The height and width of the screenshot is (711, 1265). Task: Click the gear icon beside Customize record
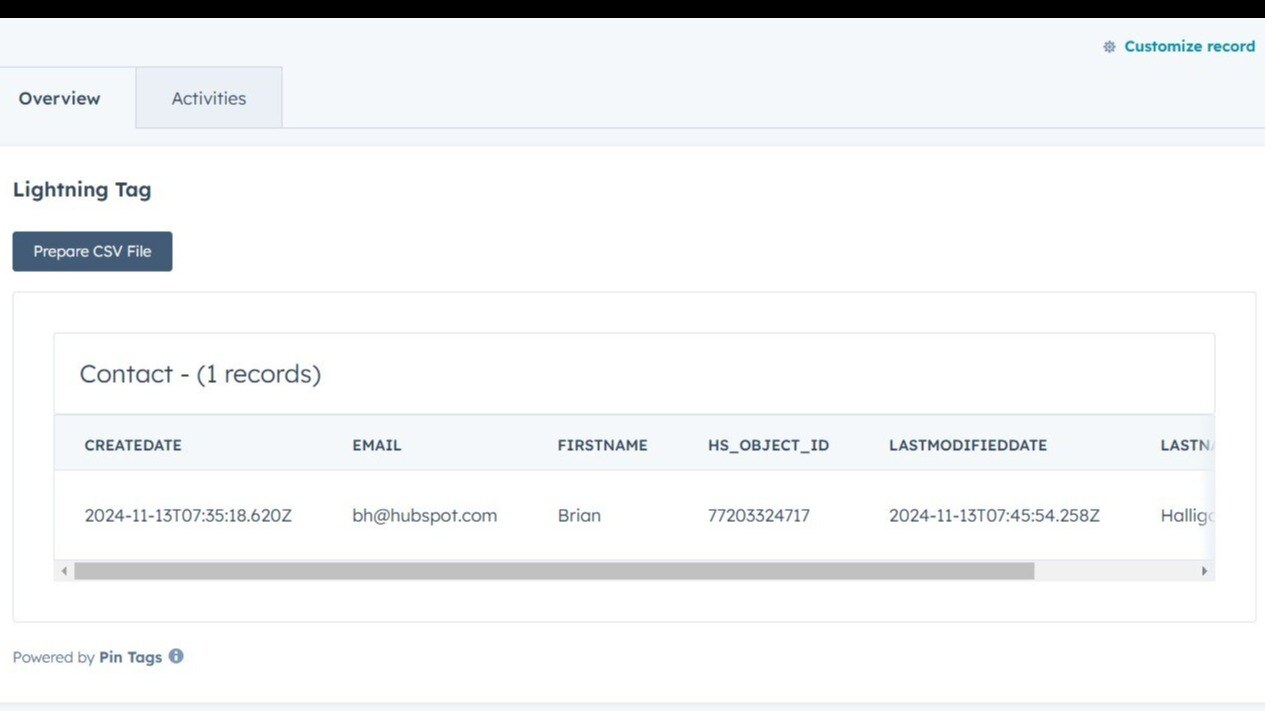tap(1109, 47)
